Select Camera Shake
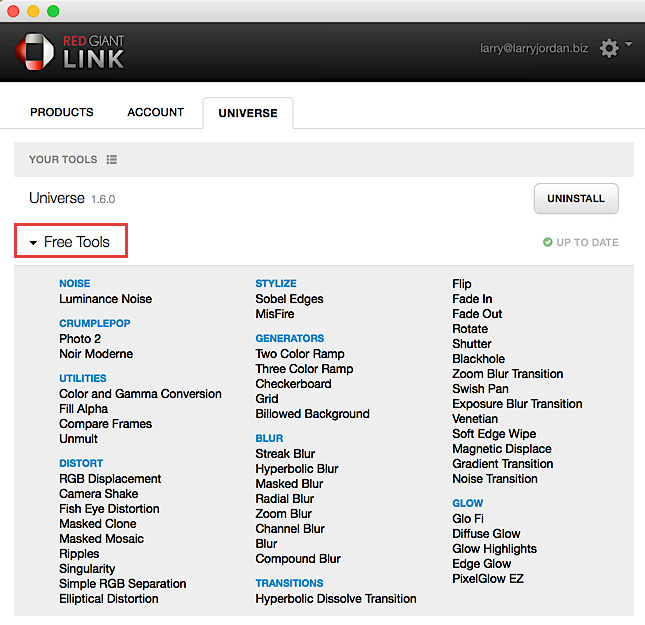This screenshot has width=645, height=625. tap(98, 493)
